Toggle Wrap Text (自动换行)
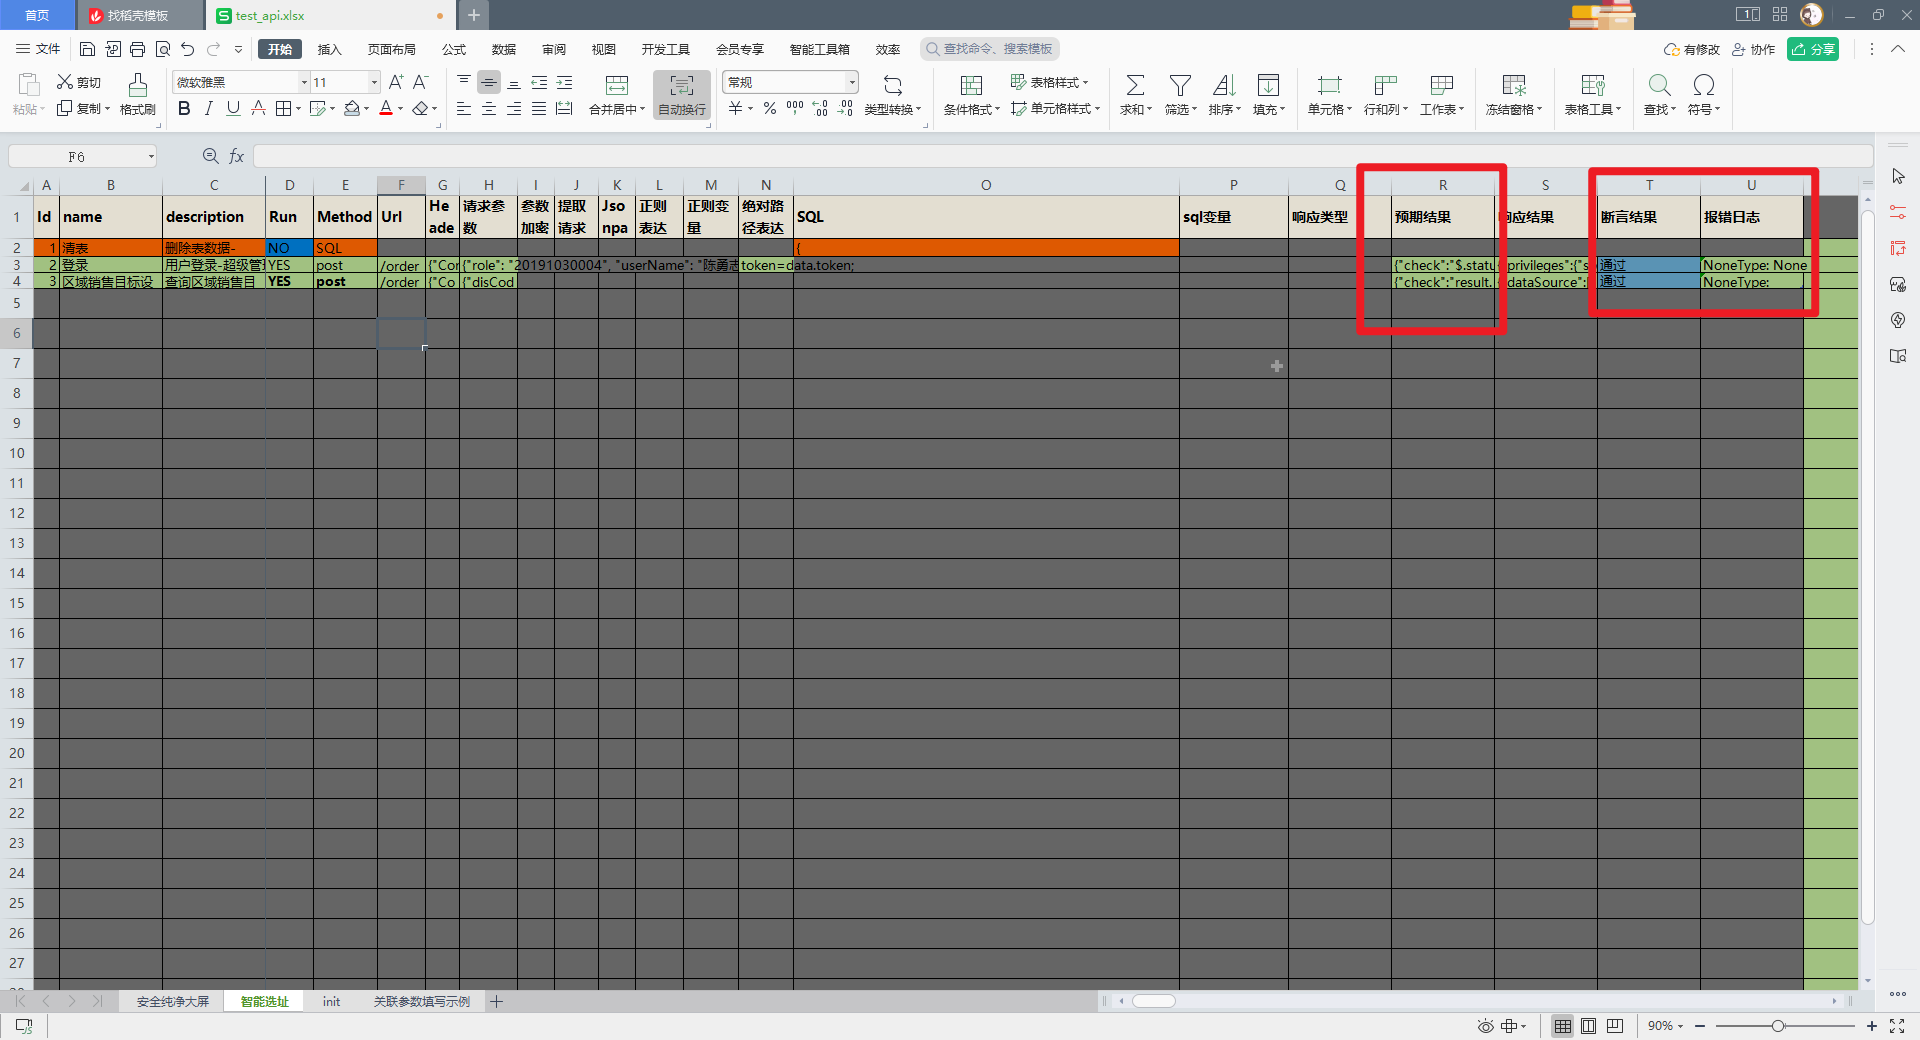 (x=682, y=95)
